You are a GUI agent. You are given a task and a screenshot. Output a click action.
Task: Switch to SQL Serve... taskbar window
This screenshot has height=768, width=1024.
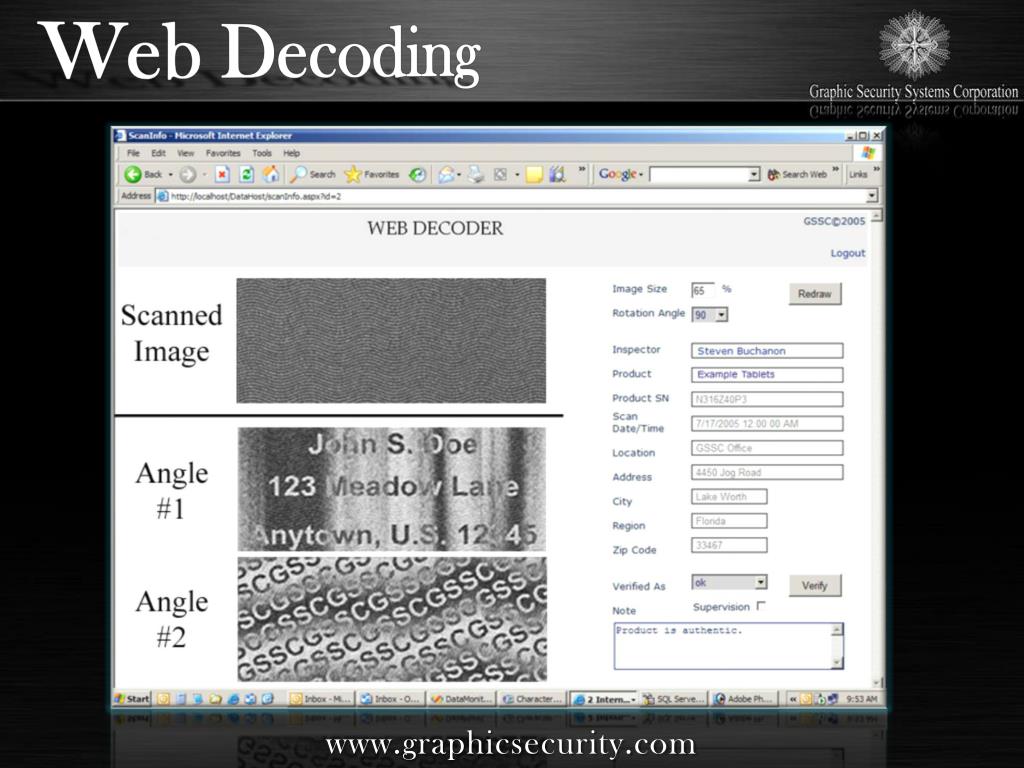(x=673, y=699)
